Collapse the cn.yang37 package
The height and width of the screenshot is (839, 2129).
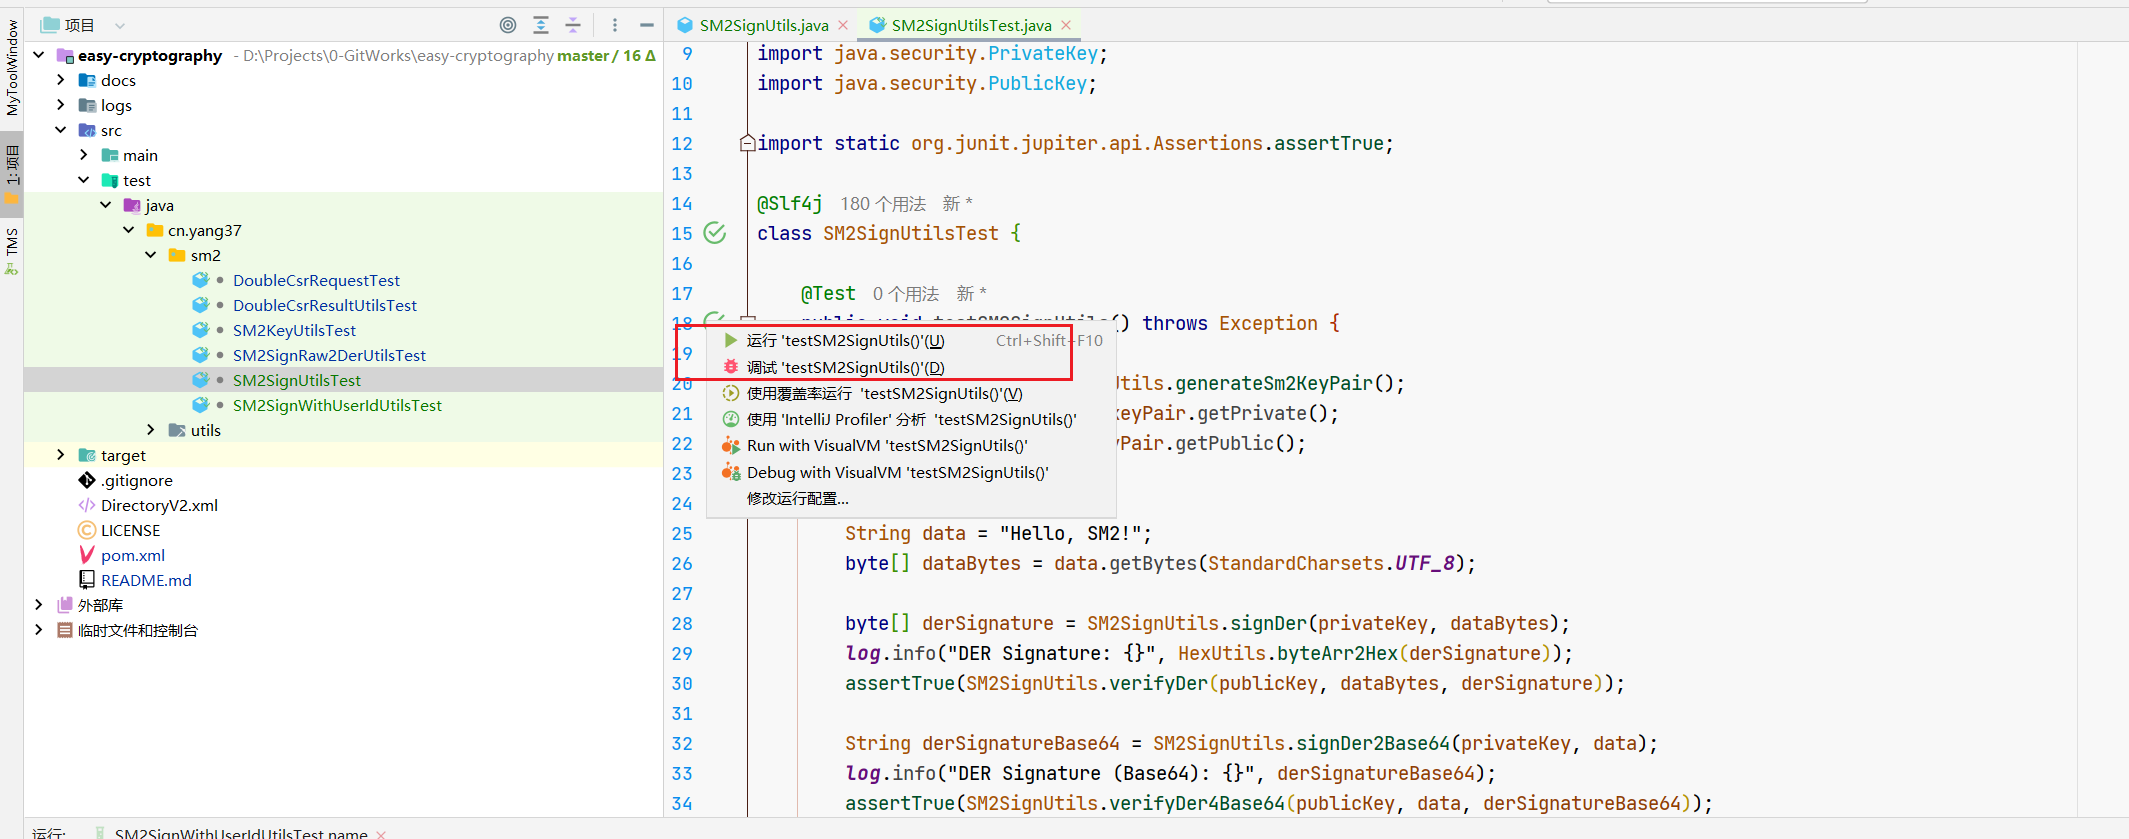coord(129,229)
